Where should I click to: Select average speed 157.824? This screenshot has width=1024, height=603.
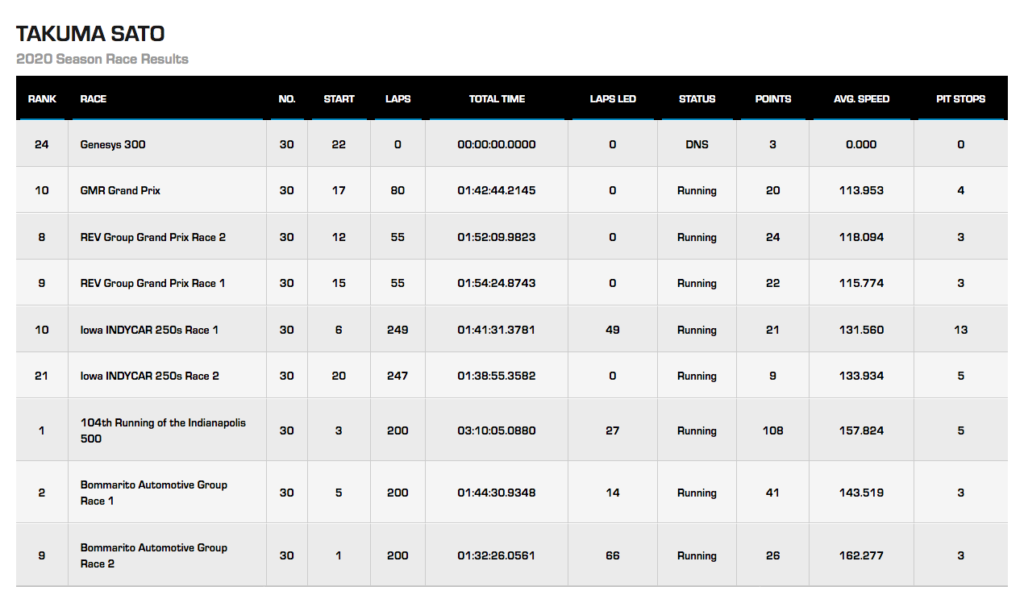pyautogui.click(x=861, y=431)
